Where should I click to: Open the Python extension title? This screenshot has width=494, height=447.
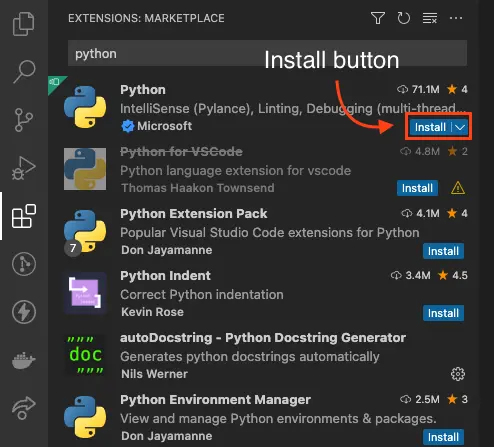pyautogui.click(x=143, y=90)
